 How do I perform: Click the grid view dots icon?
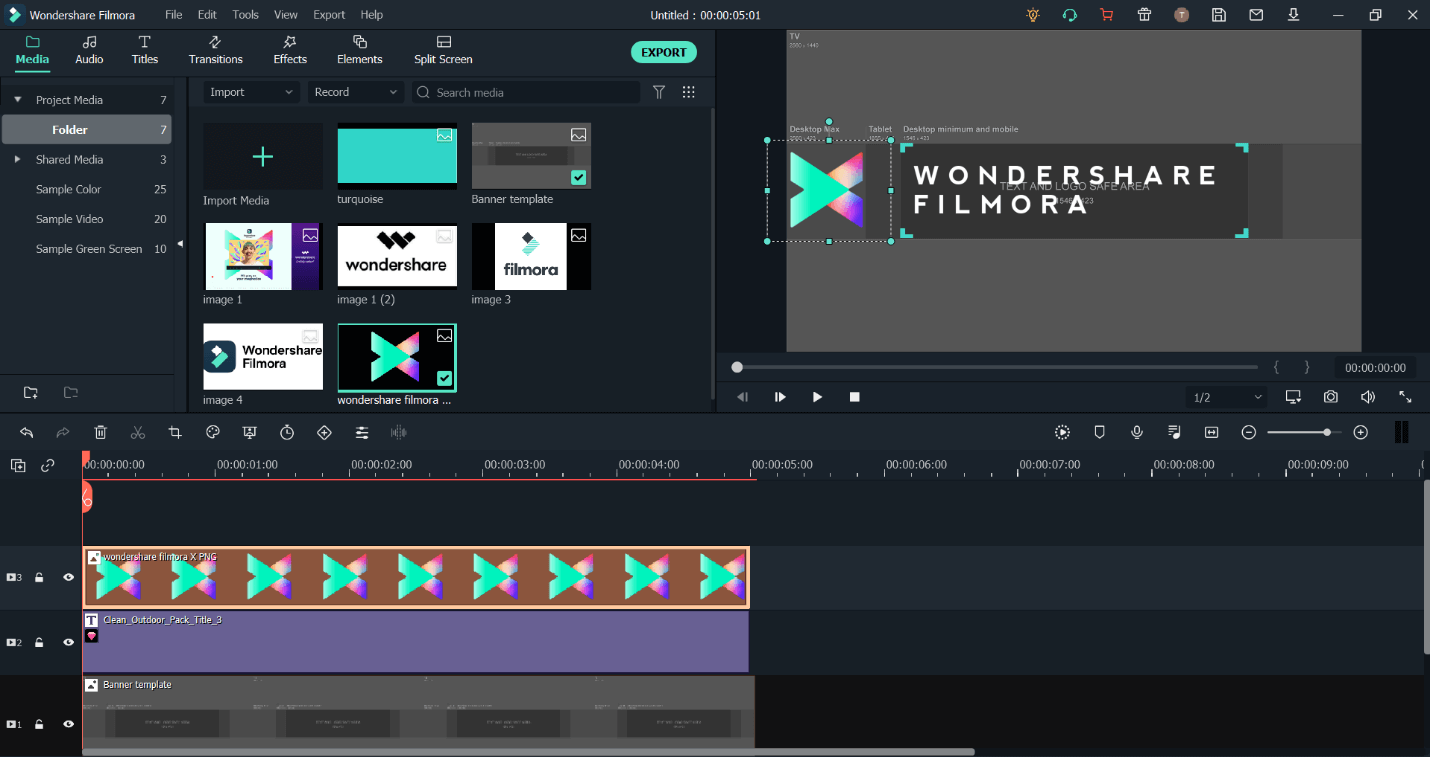(x=688, y=92)
